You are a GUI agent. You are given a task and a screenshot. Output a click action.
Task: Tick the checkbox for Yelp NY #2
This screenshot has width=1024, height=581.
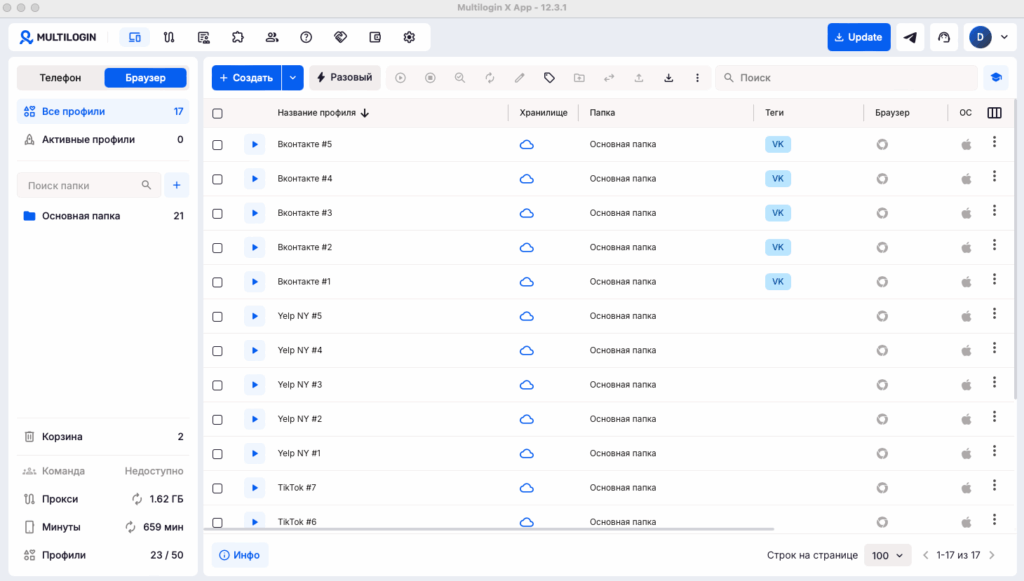tap(217, 420)
